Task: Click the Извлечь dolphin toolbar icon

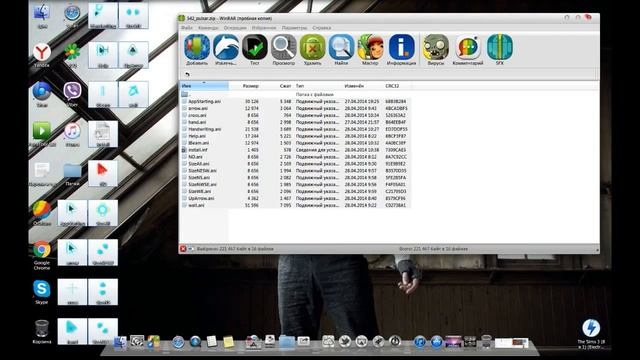Action: click(x=226, y=49)
